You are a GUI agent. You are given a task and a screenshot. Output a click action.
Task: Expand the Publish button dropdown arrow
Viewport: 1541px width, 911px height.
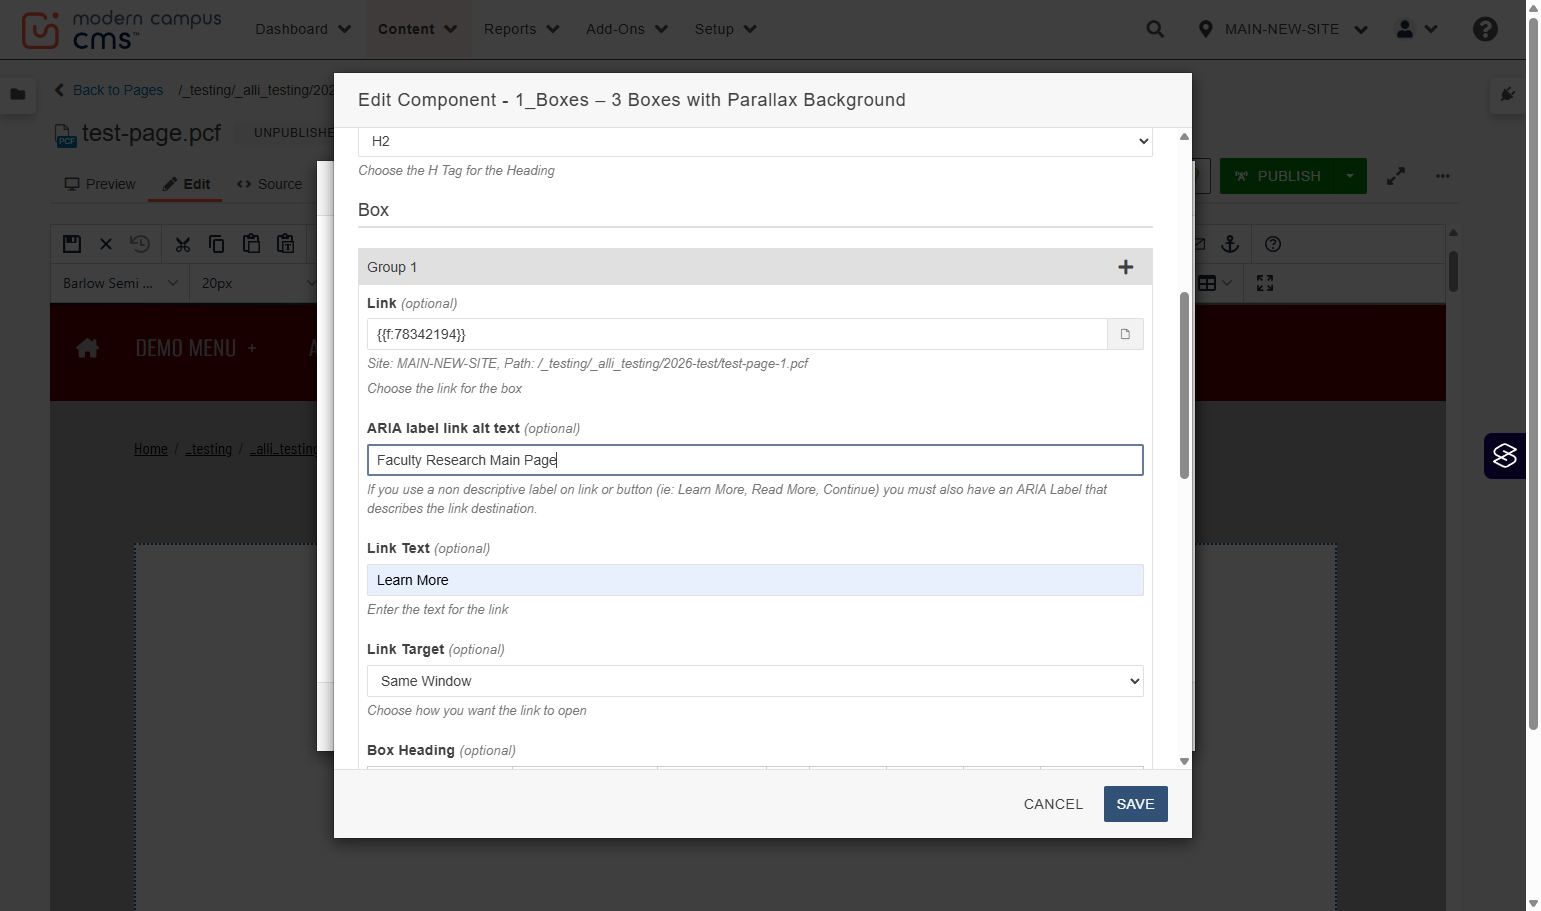pyautogui.click(x=1350, y=176)
